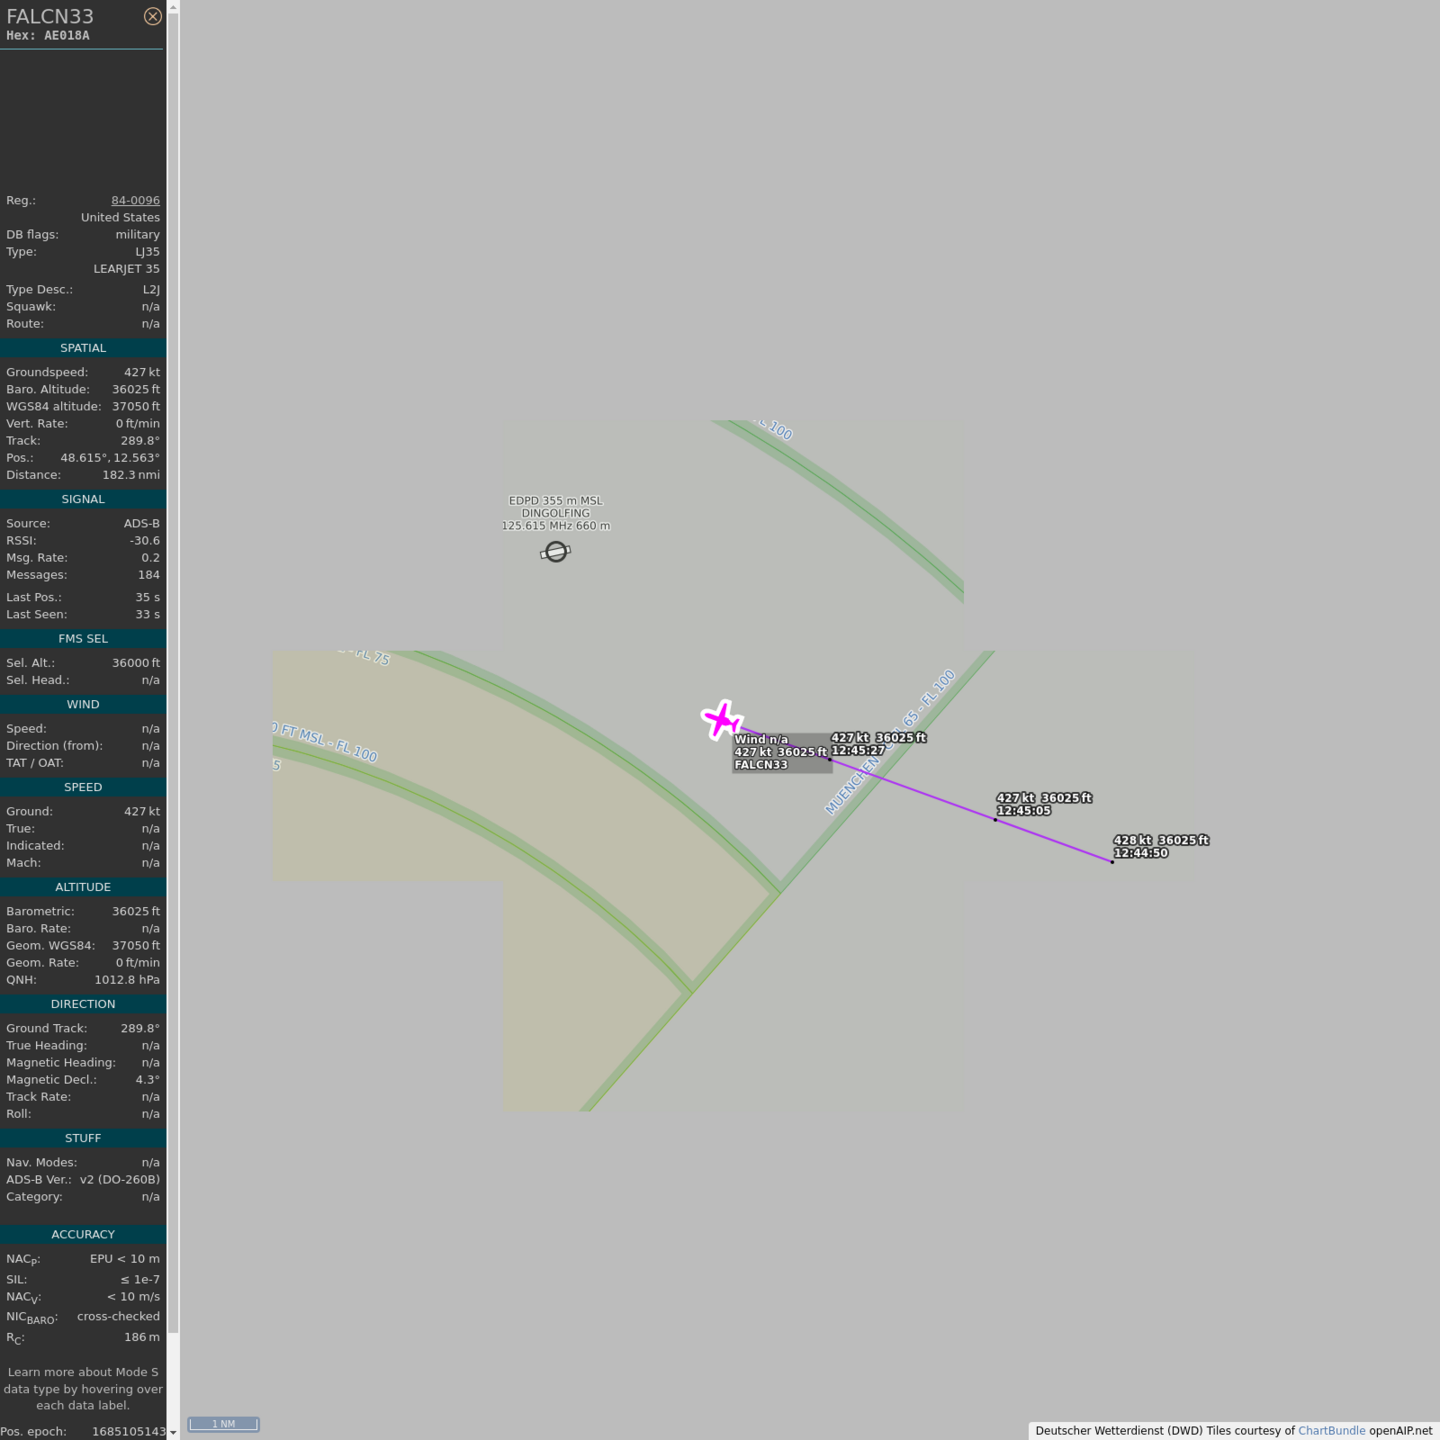Click the FALCN33 label beside the aircraft
Viewport: 1440px width, 1440px height.
[761, 765]
